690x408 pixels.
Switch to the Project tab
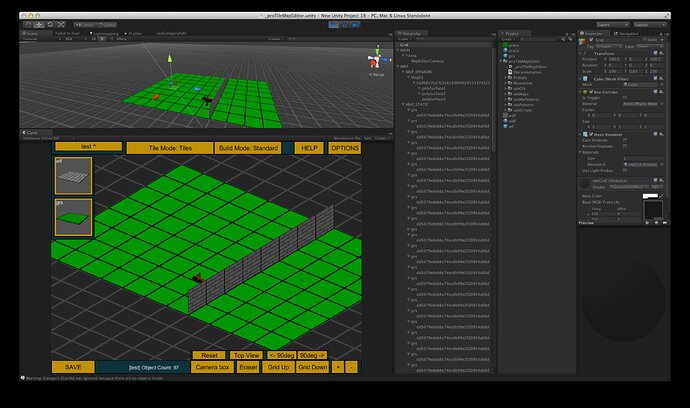(513, 33)
